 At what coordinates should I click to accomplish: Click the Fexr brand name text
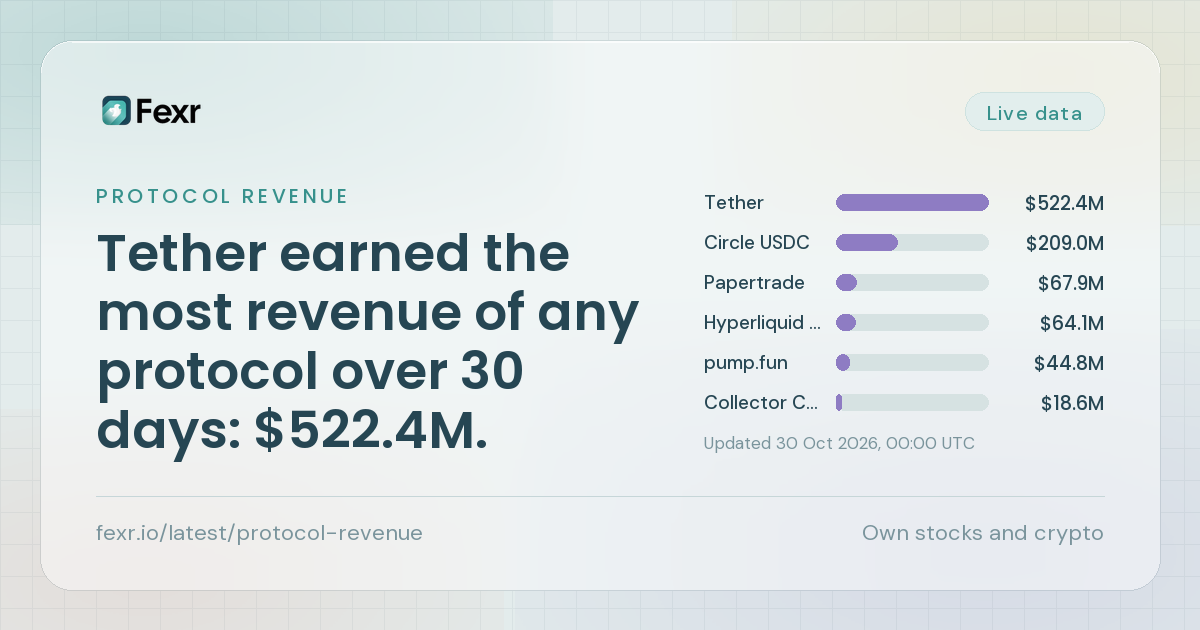pyautogui.click(x=168, y=111)
